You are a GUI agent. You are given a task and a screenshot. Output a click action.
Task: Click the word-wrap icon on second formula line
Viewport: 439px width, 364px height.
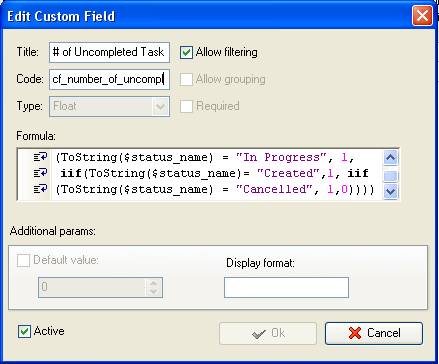(x=40, y=173)
